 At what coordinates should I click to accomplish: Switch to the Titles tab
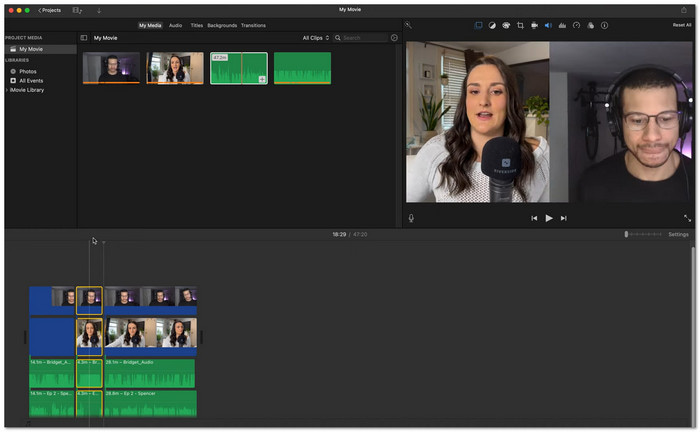197,25
